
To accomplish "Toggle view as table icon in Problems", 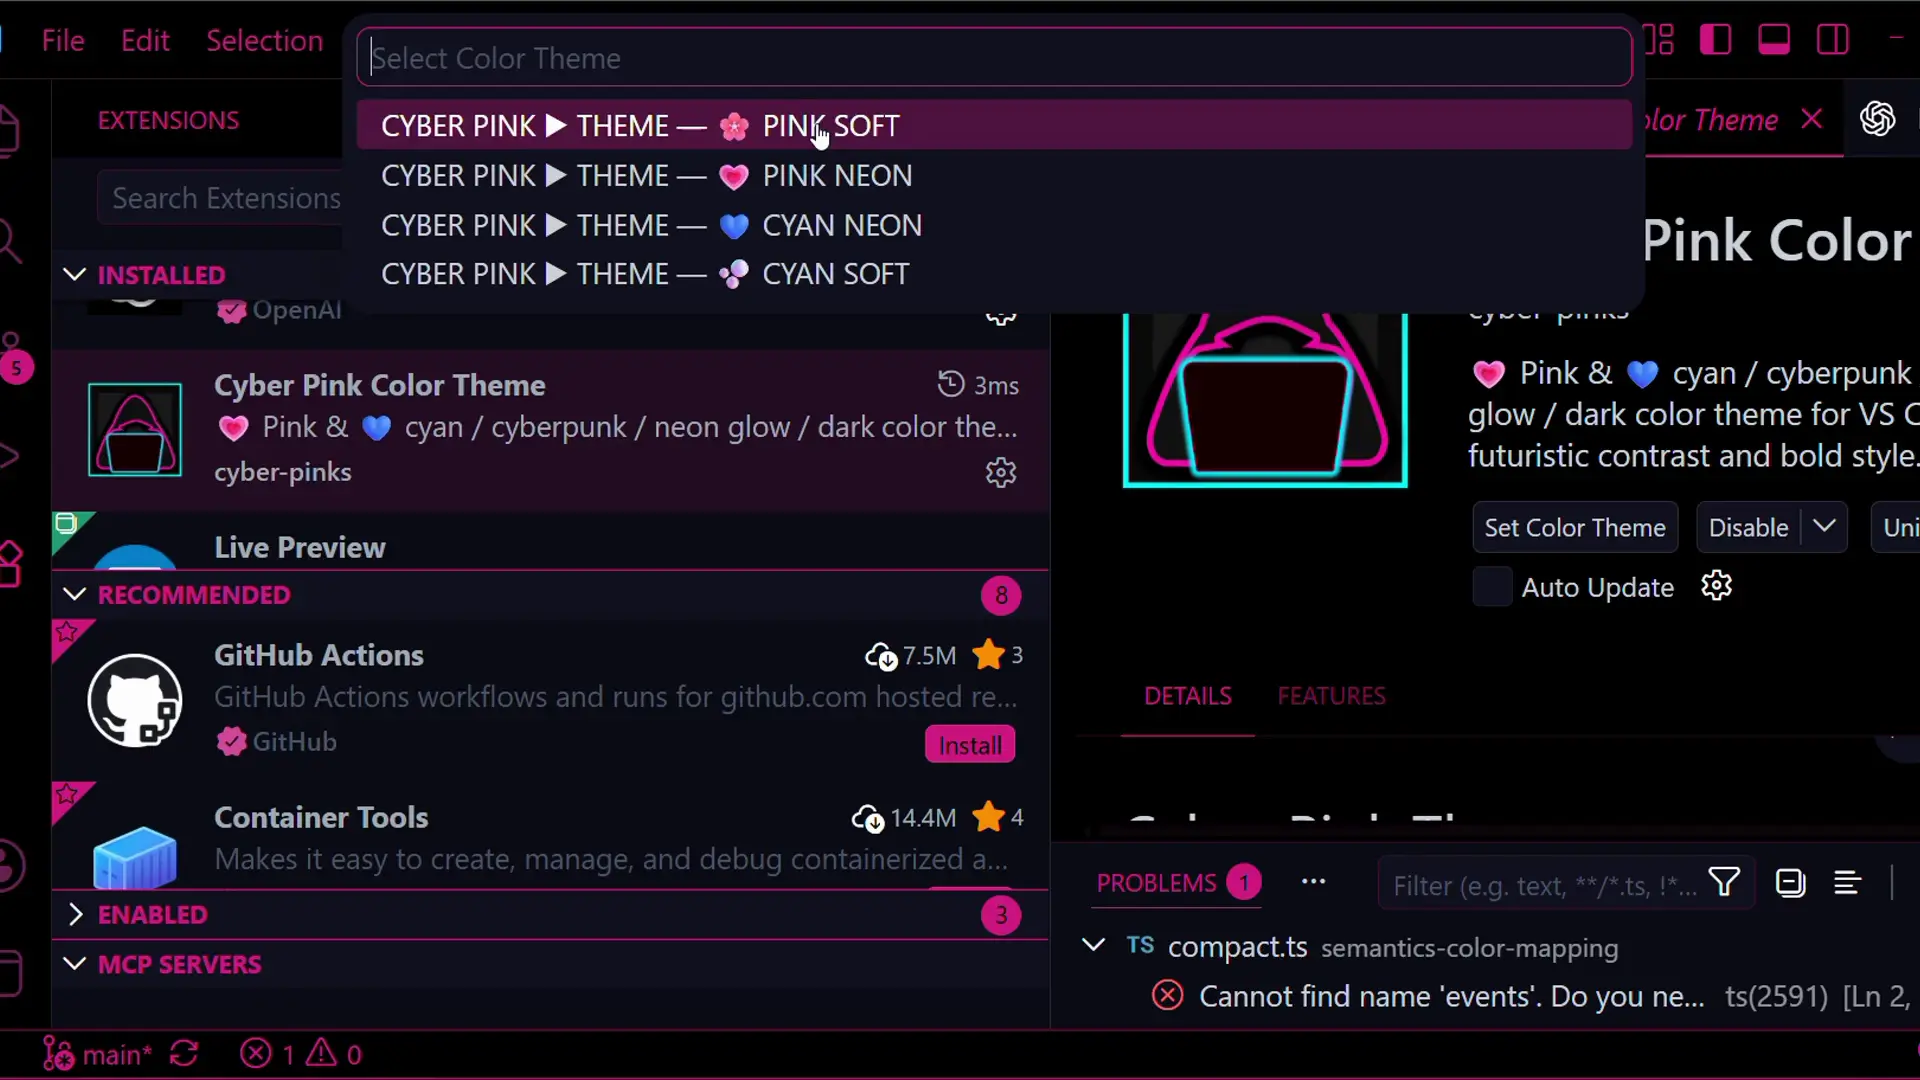I will click(1847, 883).
